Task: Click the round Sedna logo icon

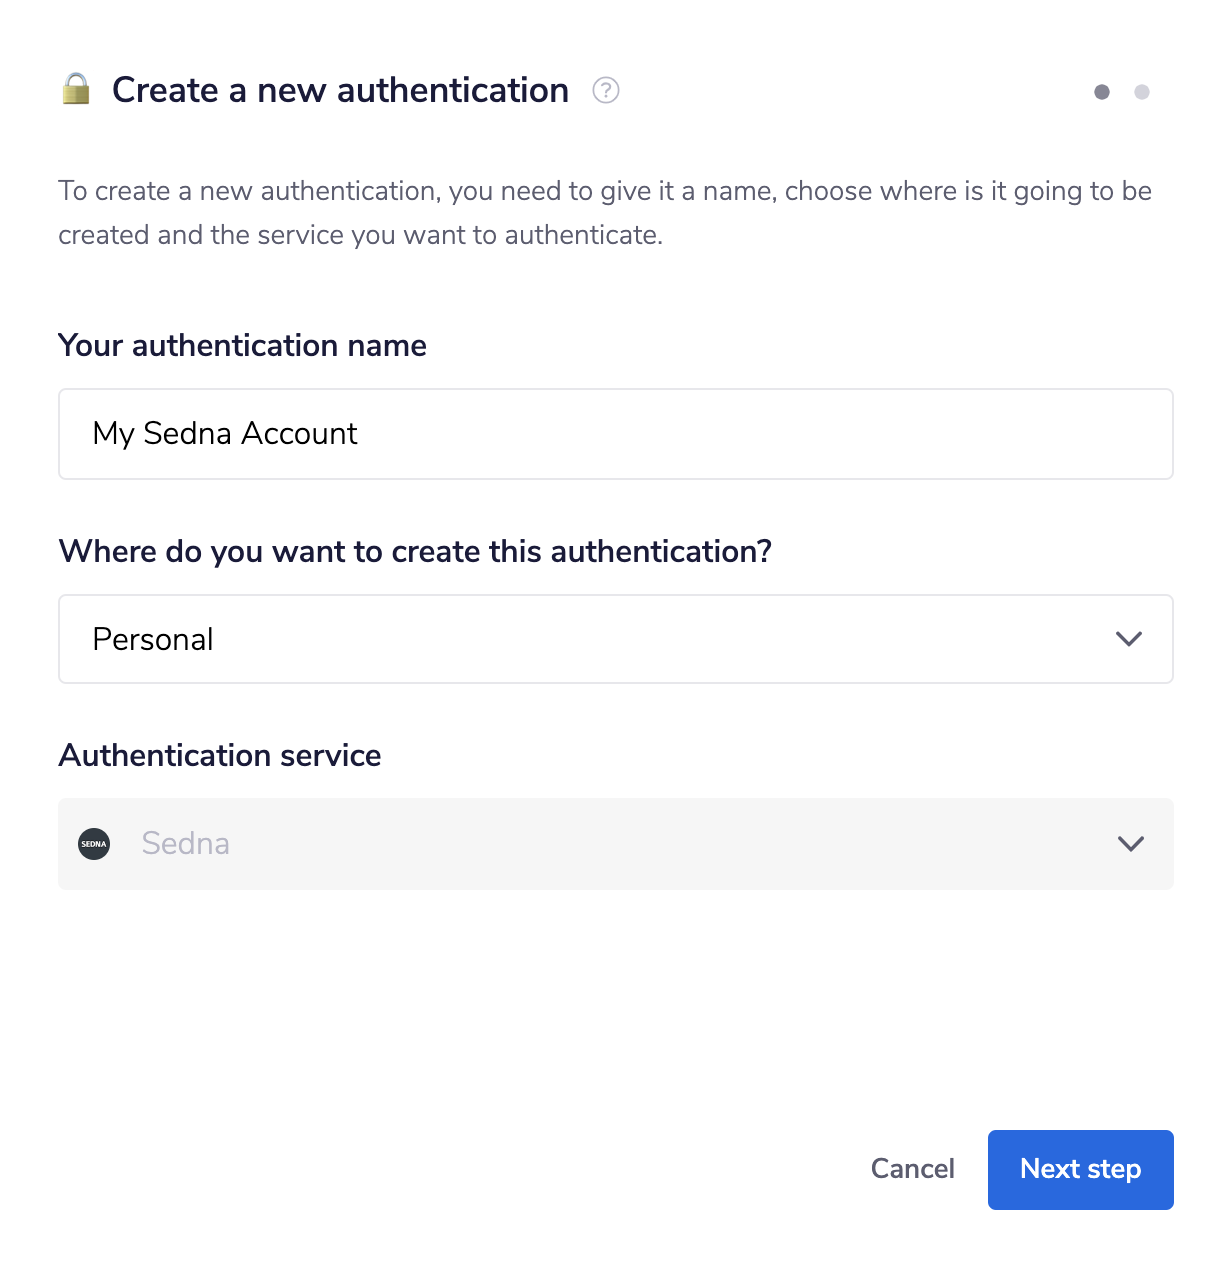Action: point(94,844)
